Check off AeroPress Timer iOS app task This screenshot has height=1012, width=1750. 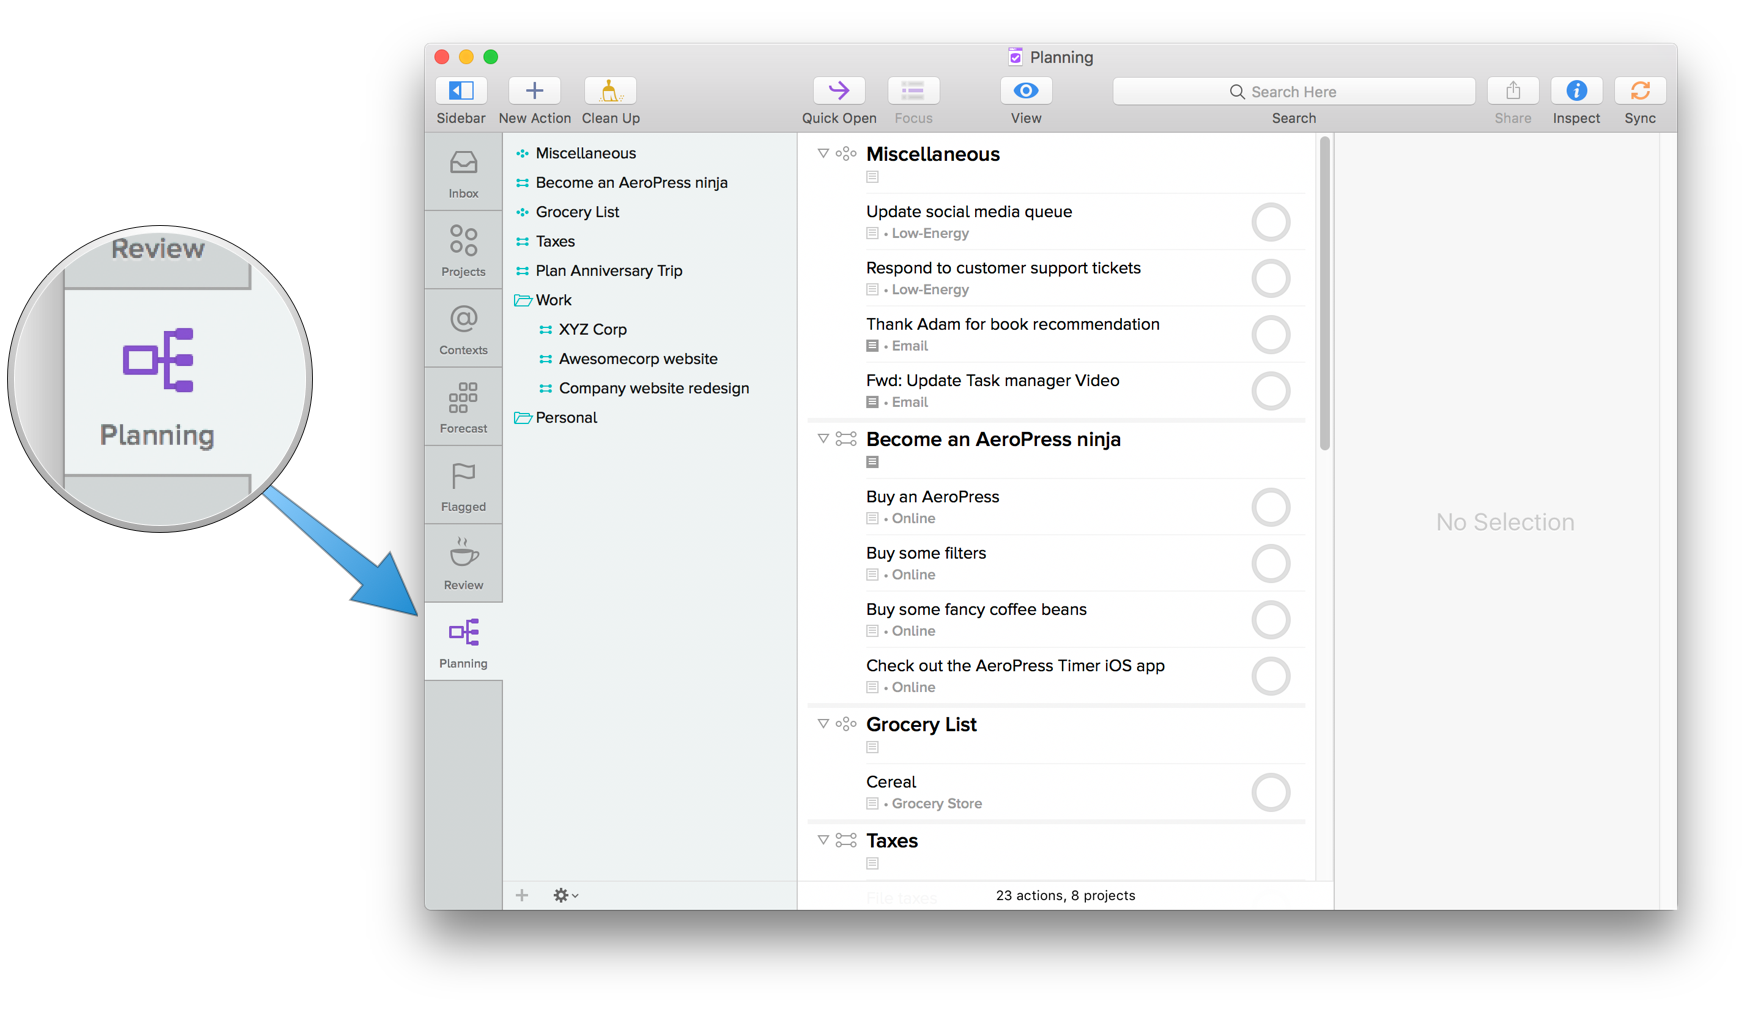(1271, 676)
